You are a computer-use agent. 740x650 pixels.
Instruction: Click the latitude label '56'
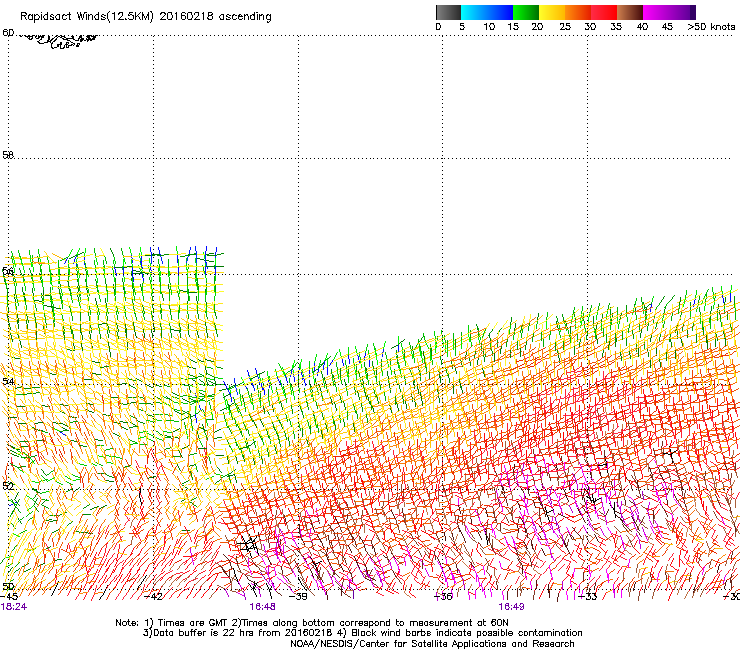pos(8,271)
